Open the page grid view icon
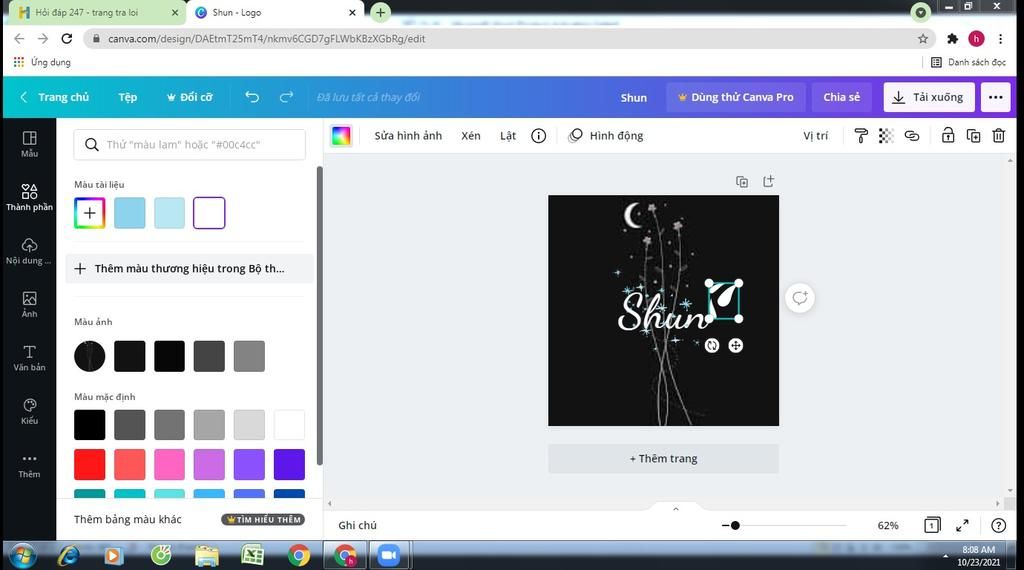Viewport: 1024px width, 570px height. [x=932, y=525]
